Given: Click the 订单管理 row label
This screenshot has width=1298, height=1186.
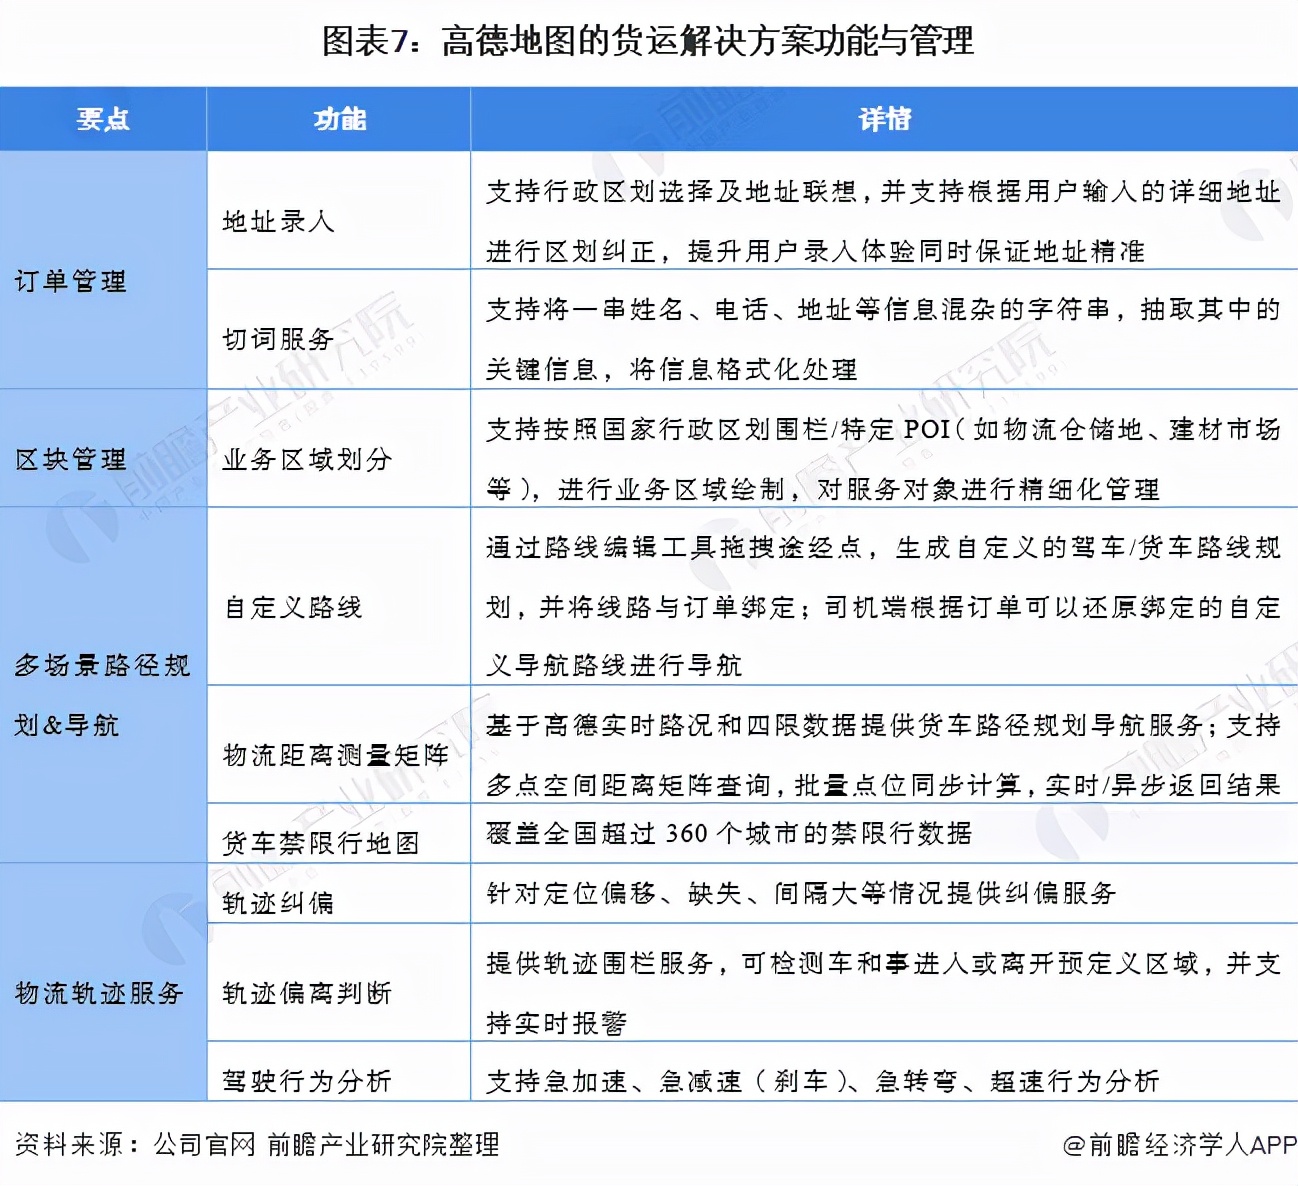Looking at the screenshot, I should pos(72,282).
